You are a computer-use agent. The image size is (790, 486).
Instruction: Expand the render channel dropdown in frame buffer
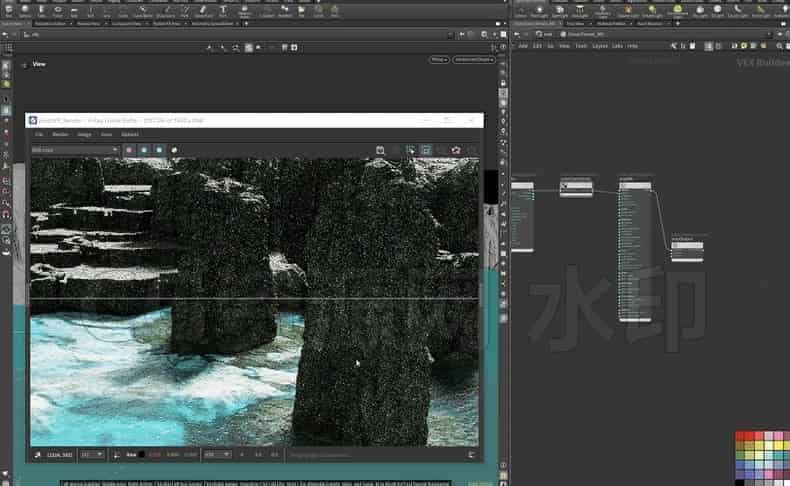pos(75,150)
